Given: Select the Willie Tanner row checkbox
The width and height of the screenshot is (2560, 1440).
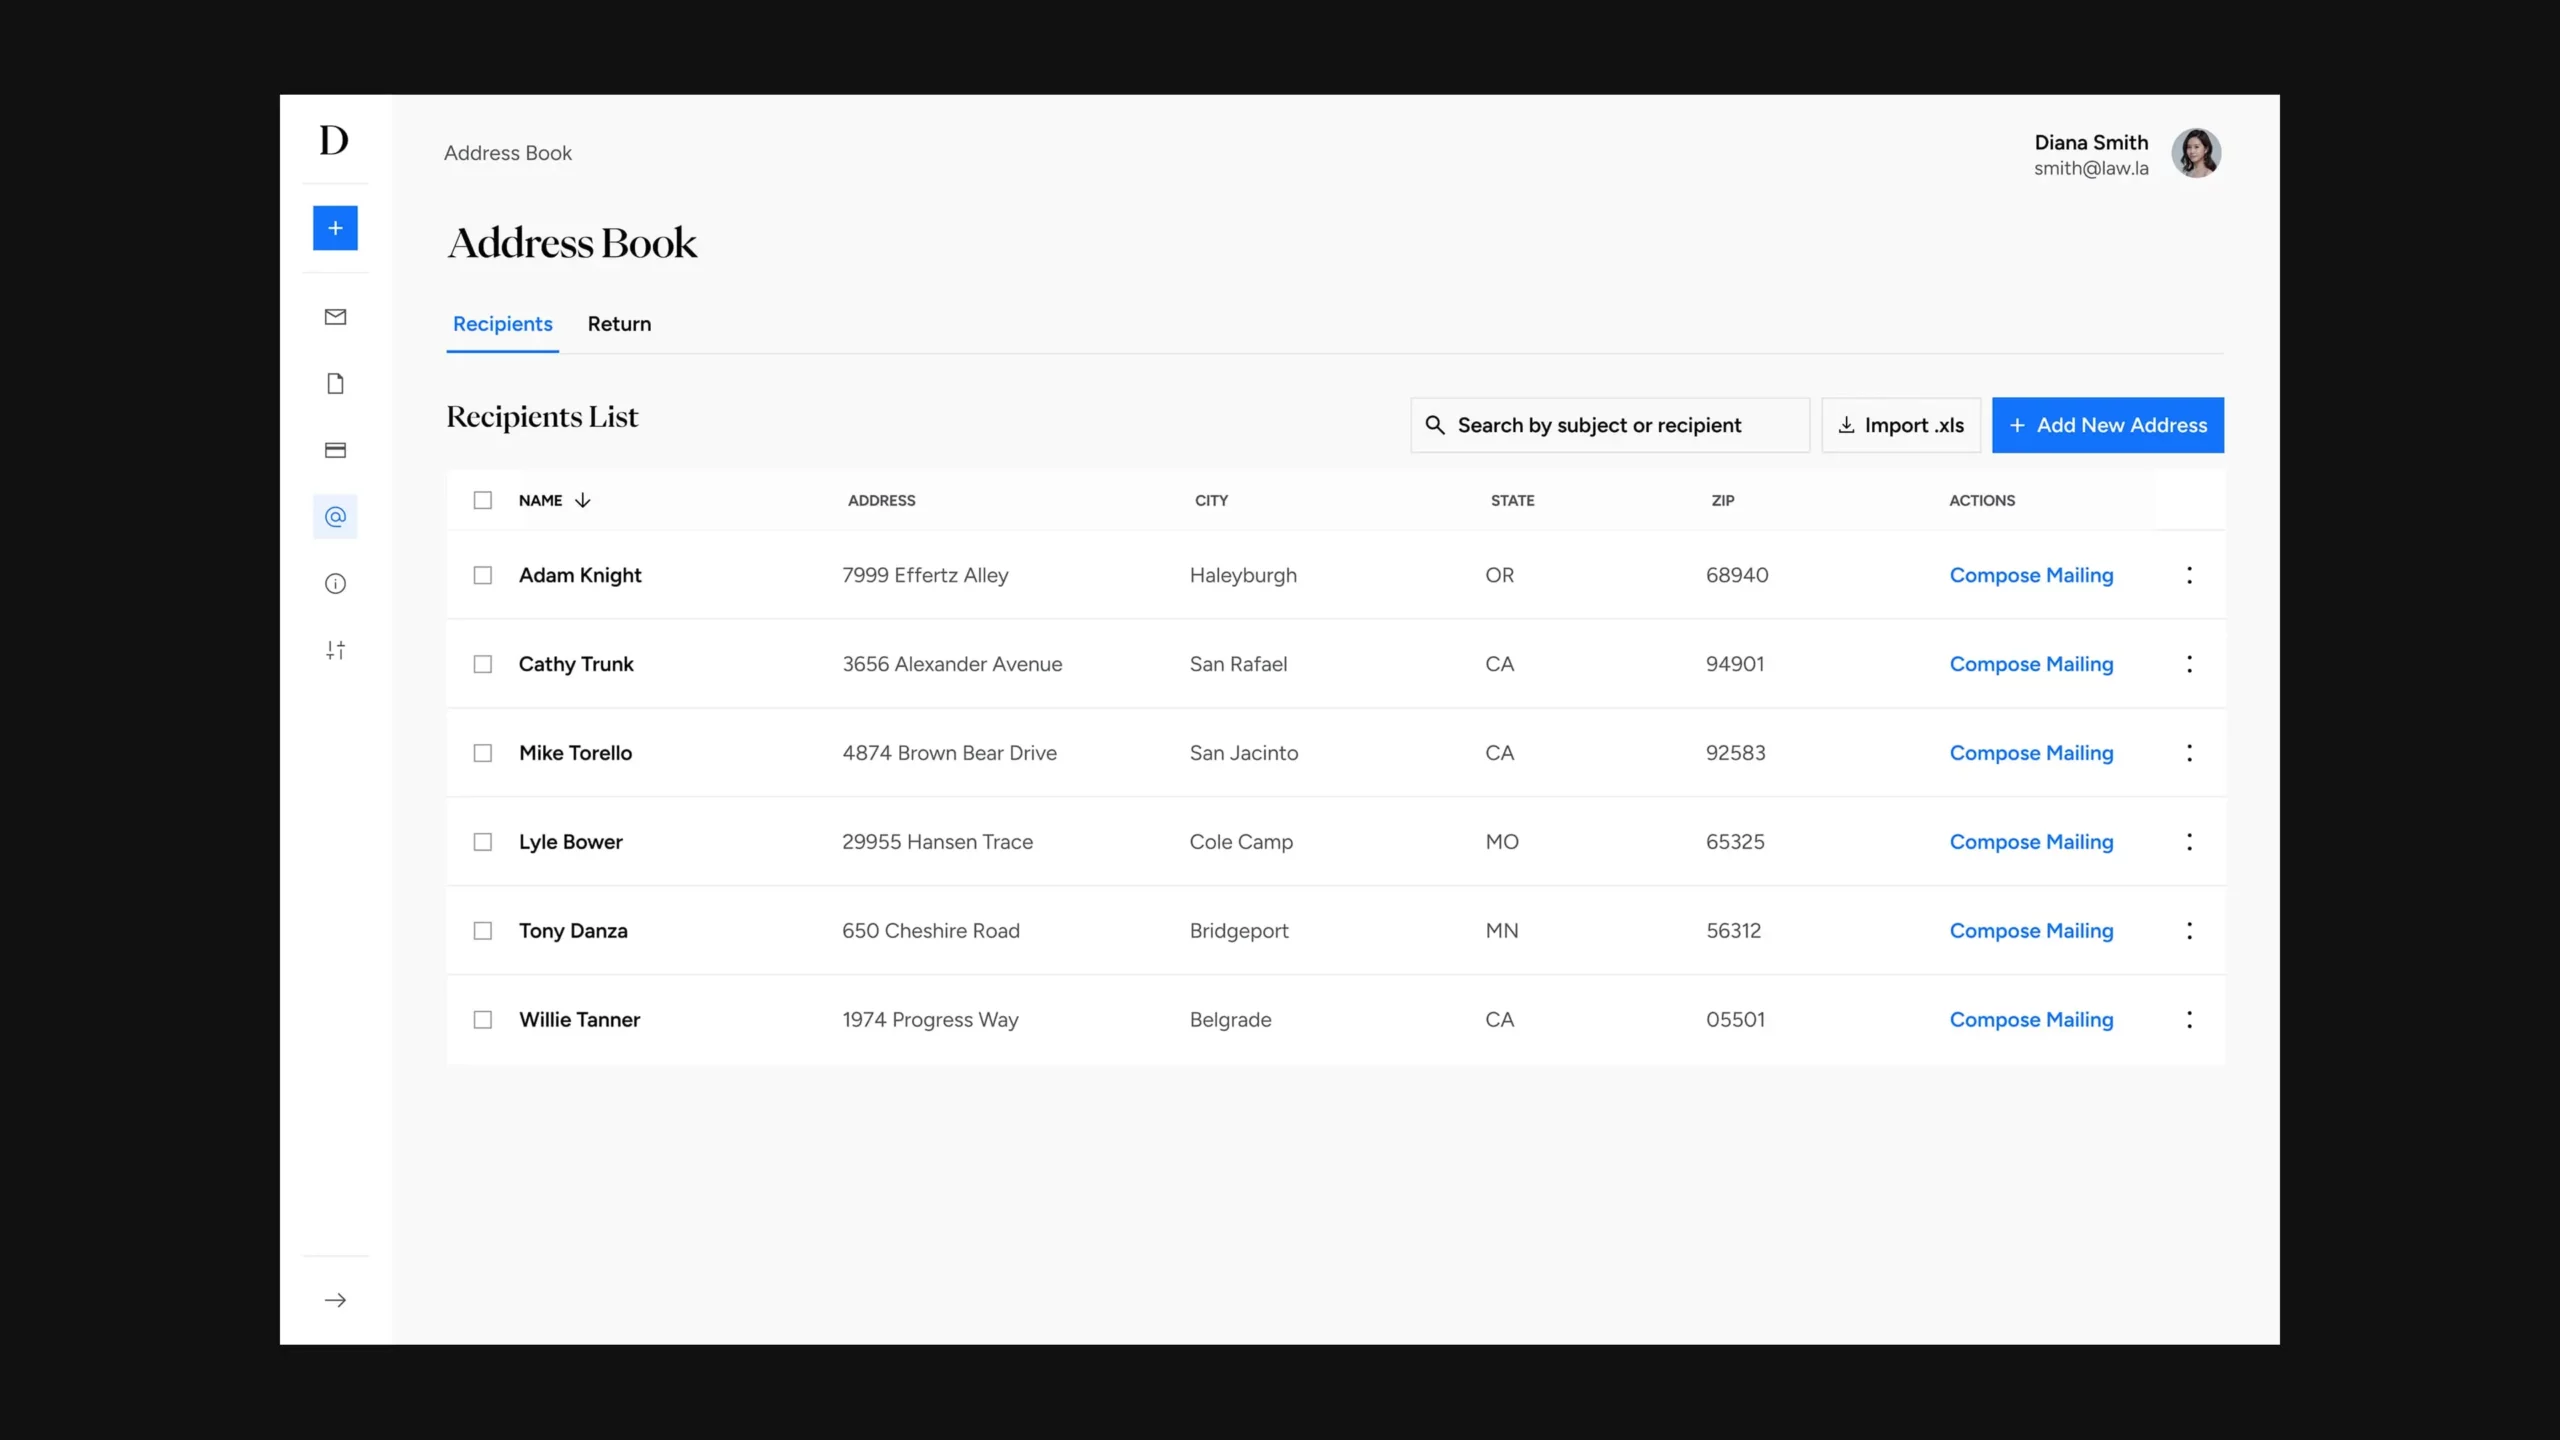Looking at the screenshot, I should 483,1020.
